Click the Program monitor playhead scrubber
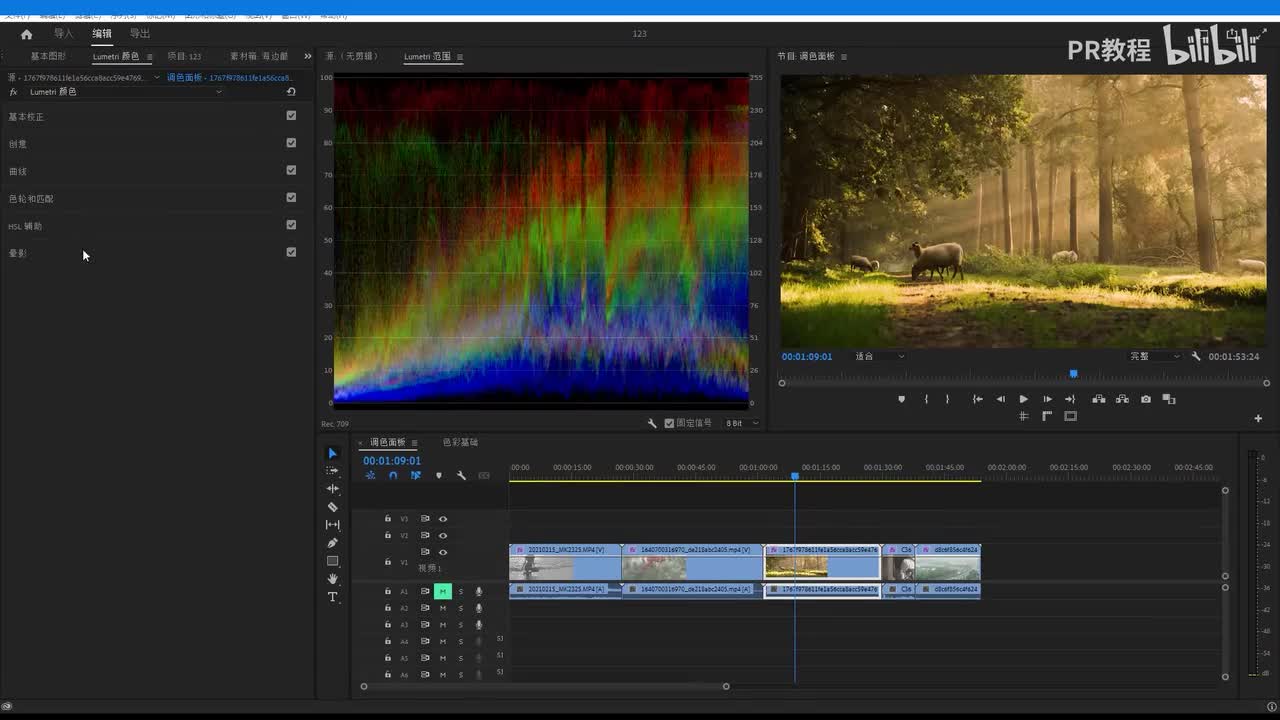 click(1073, 374)
